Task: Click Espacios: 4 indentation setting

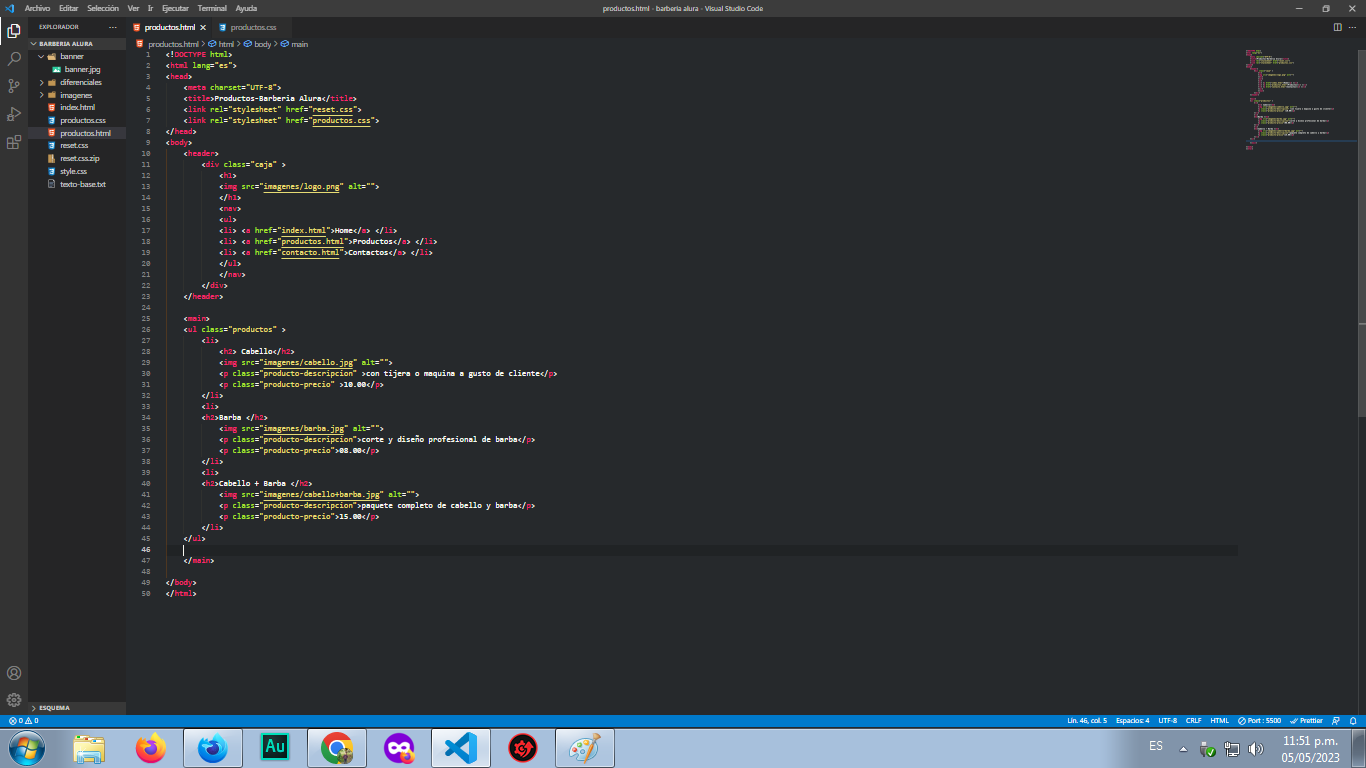Action: [1132, 720]
